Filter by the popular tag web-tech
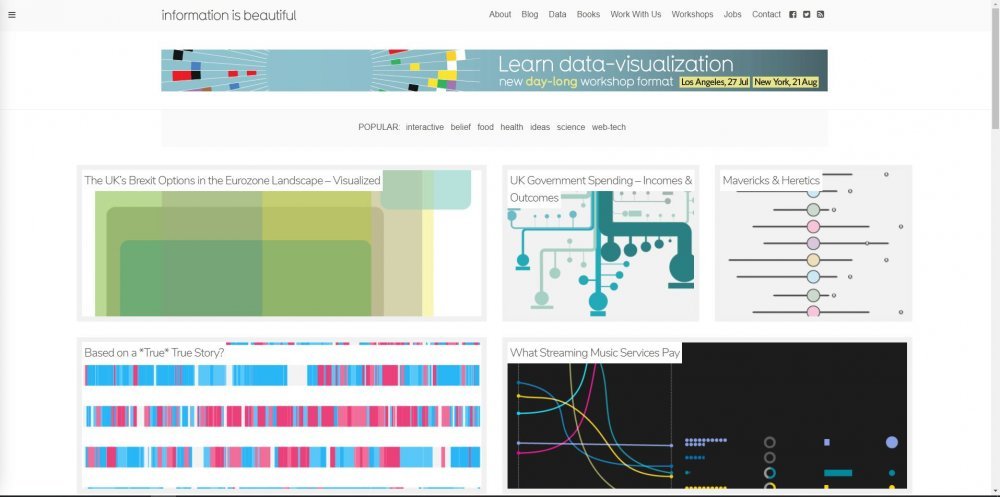 (609, 127)
